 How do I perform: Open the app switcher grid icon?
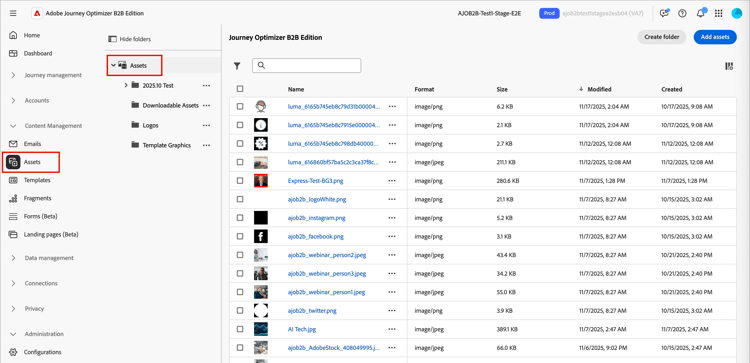tap(718, 13)
